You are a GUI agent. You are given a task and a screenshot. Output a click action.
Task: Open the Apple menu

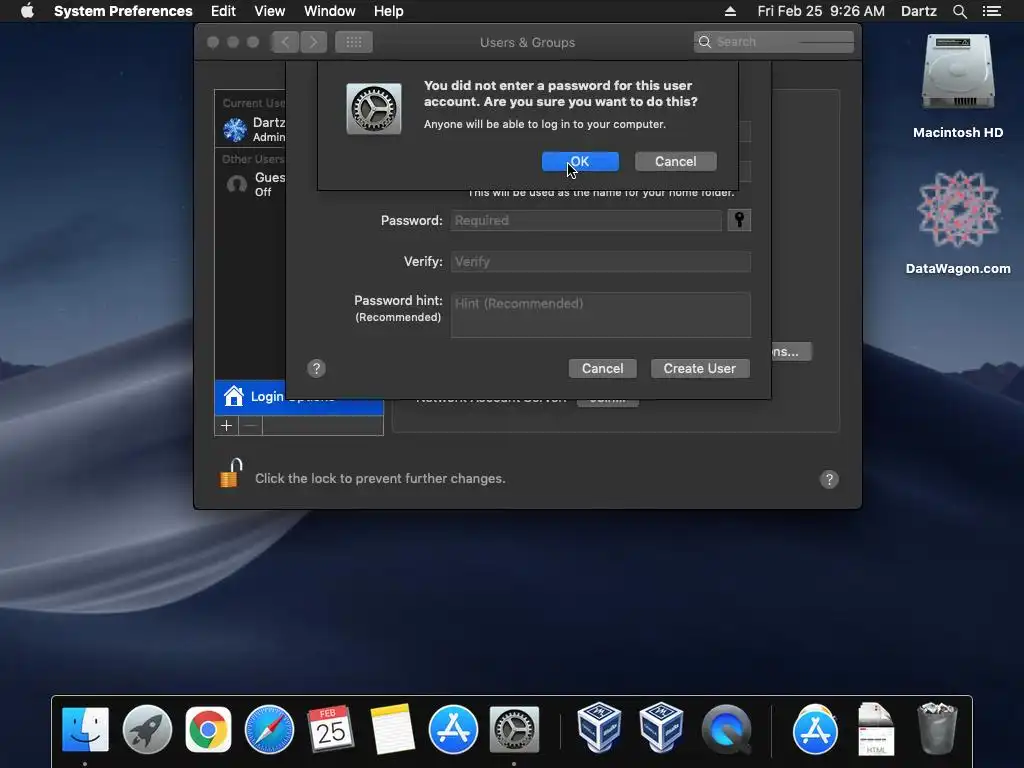27,11
